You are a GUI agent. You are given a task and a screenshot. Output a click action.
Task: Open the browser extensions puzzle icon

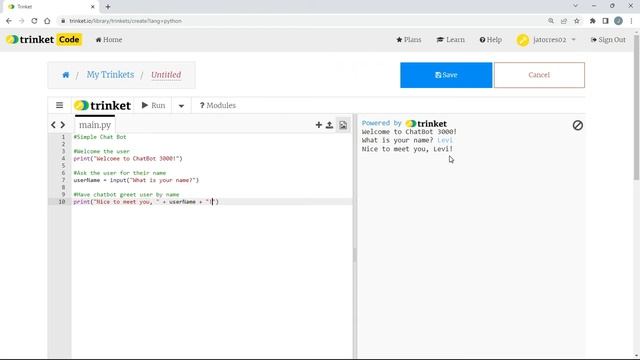pos(592,21)
